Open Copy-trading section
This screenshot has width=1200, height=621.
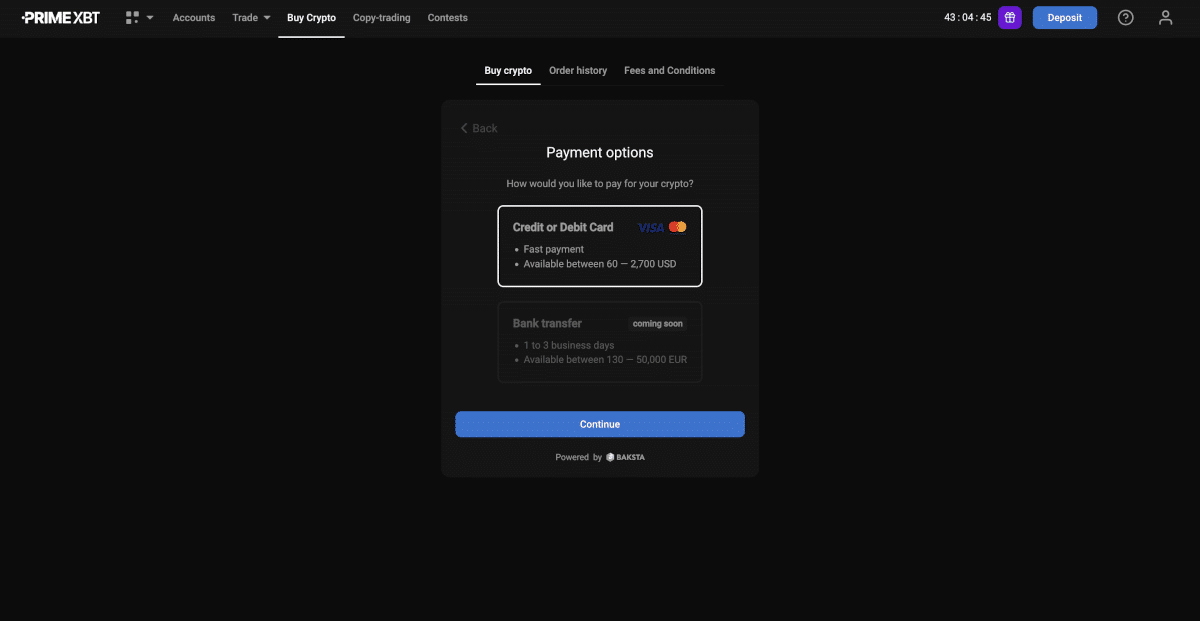[x=382, y=18]
